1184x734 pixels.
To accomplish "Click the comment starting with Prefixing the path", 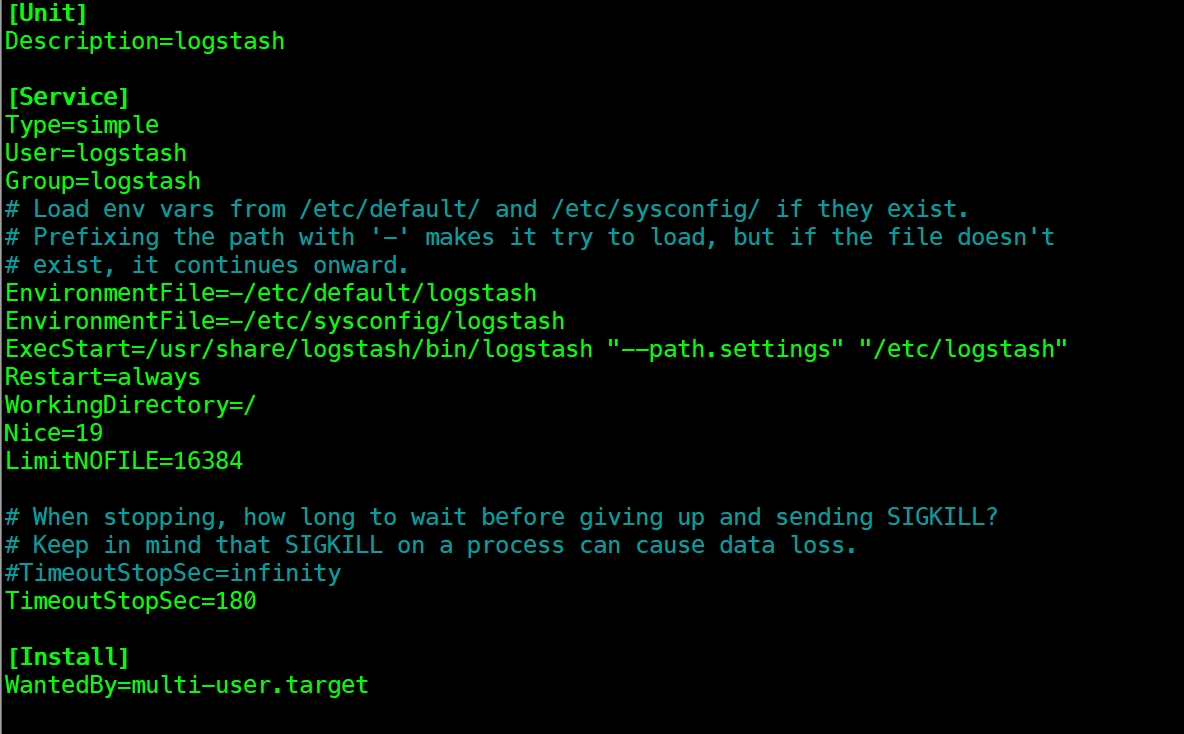I will 529,237.
